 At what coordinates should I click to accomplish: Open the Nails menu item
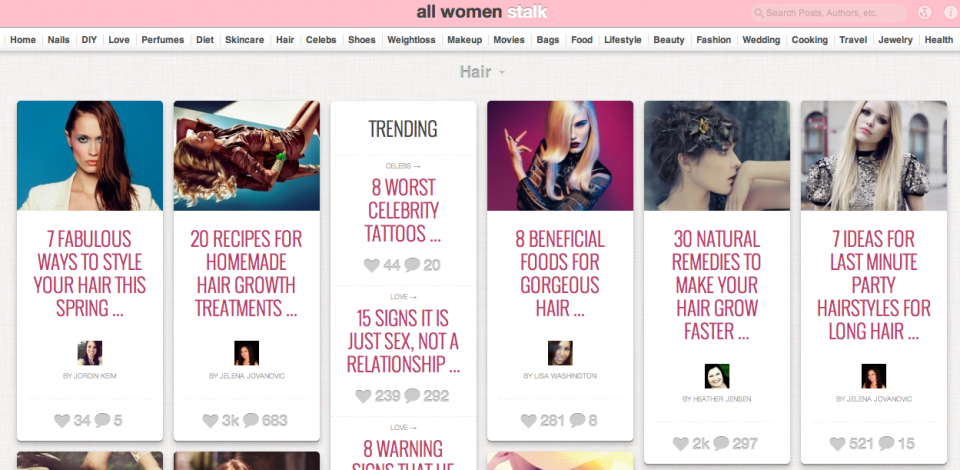[59, 40]
